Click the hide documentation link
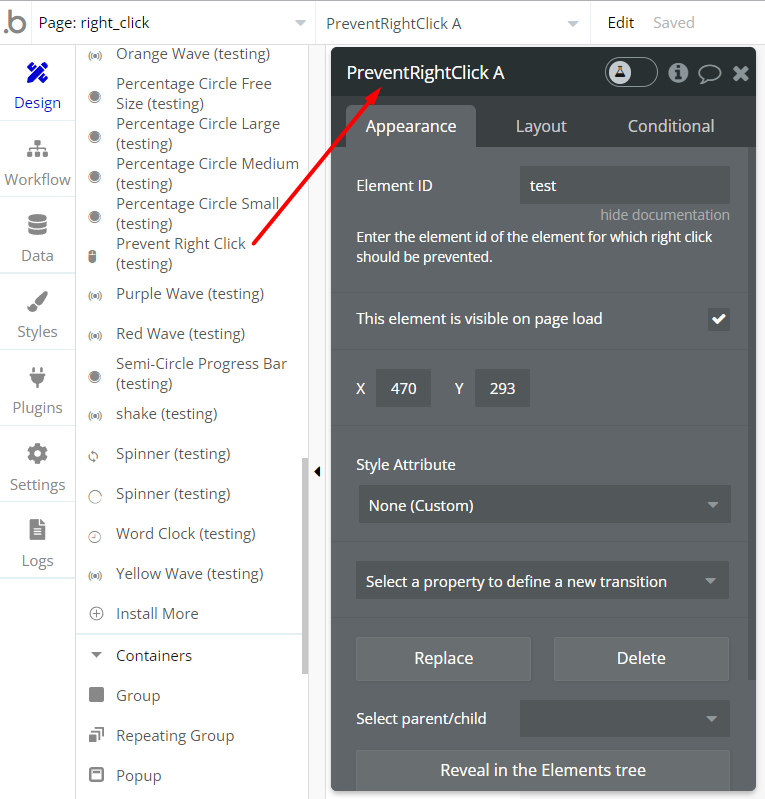 coord(665,215)
